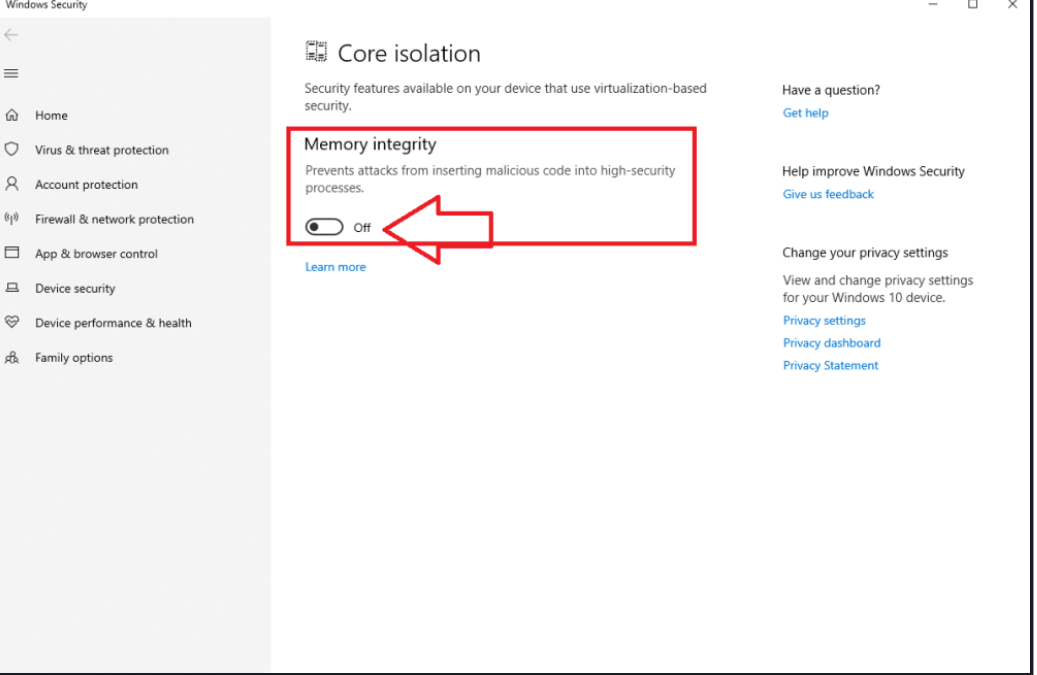1037x675 pixels.
Task: Collapse the navigation sidebar
Action: pos(11,73)
